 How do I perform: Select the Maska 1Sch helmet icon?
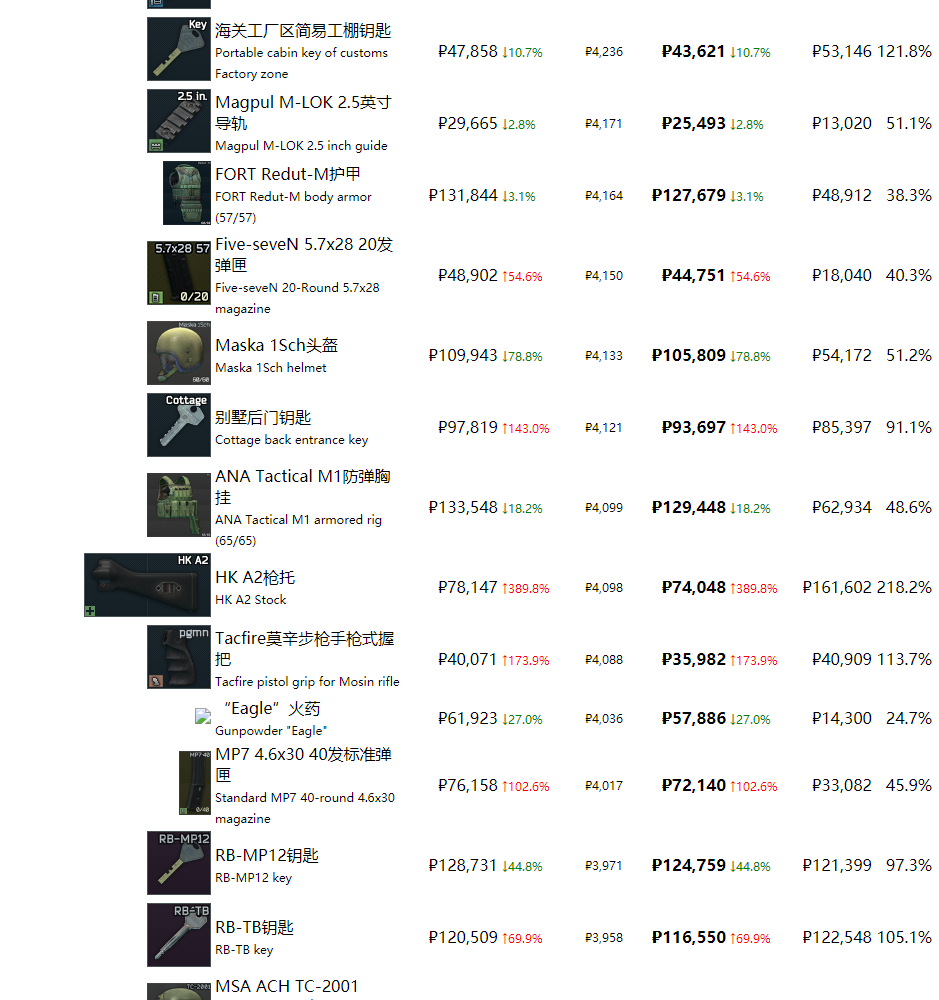[x=179, y=353]
